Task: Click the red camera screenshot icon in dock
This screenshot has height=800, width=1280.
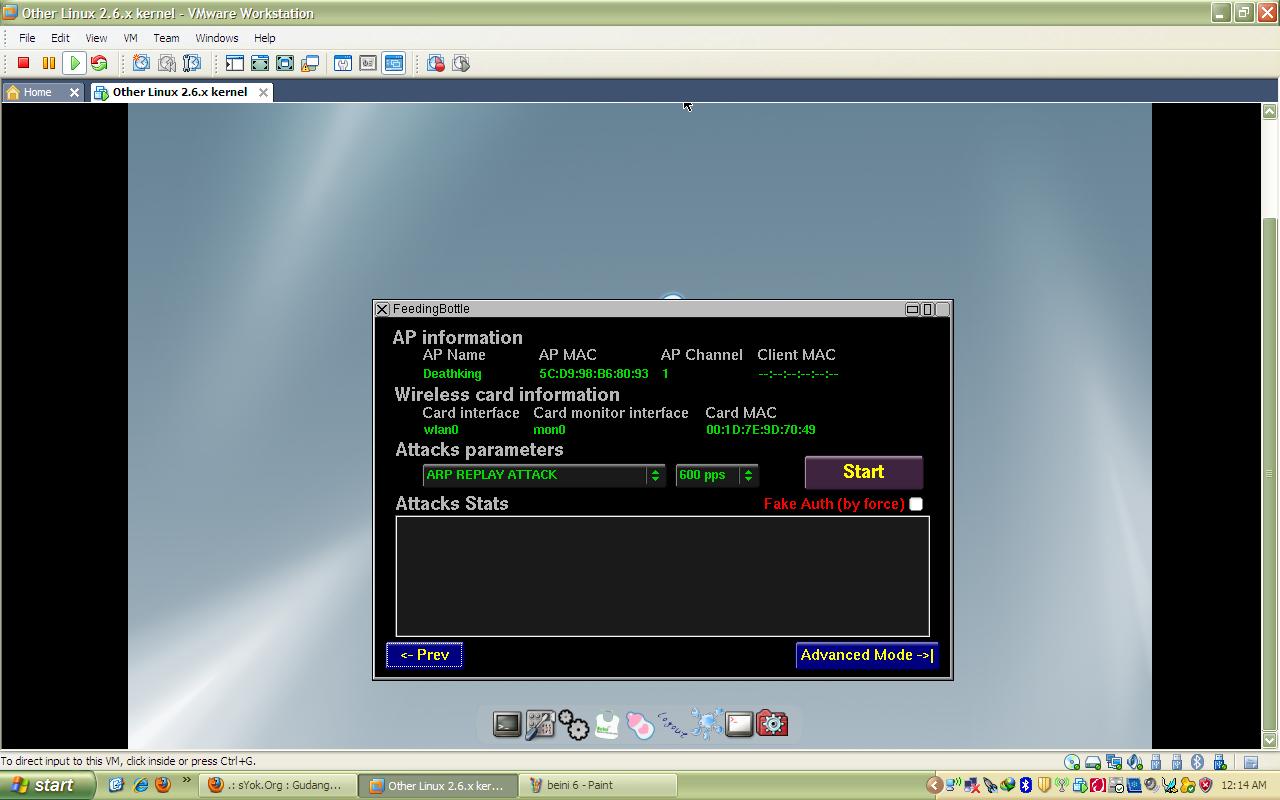Action: click(x=772, y=723)
